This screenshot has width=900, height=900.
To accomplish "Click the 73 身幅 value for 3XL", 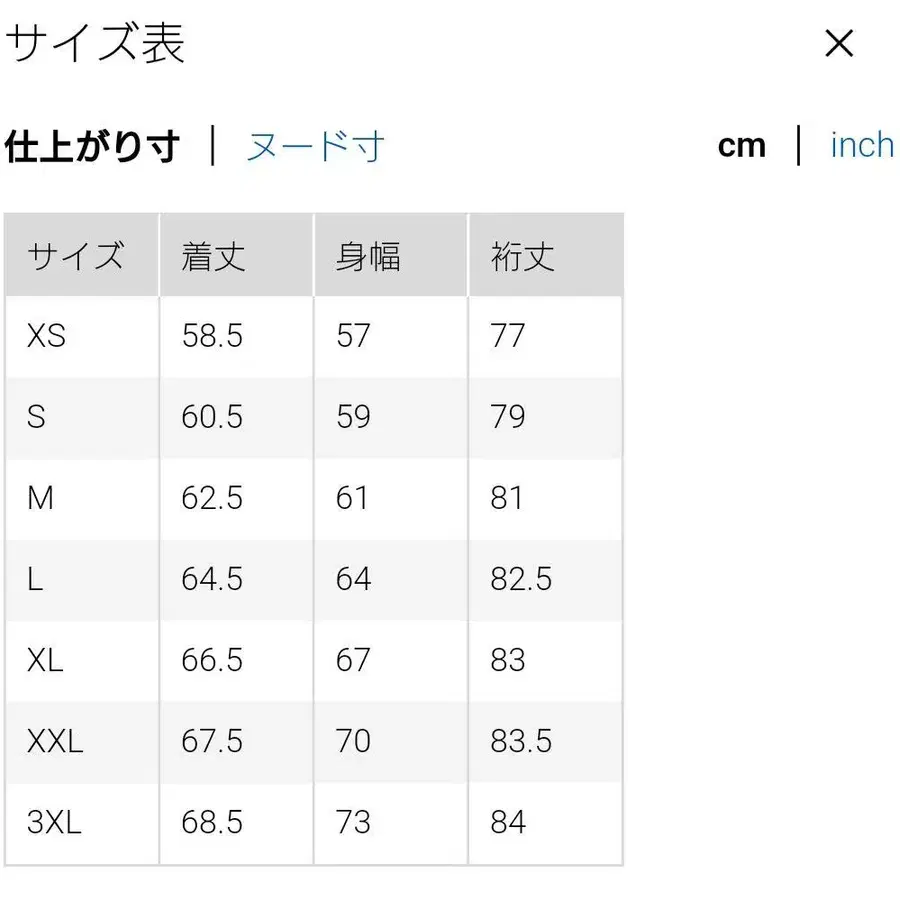I will click(x=353, y=822).
